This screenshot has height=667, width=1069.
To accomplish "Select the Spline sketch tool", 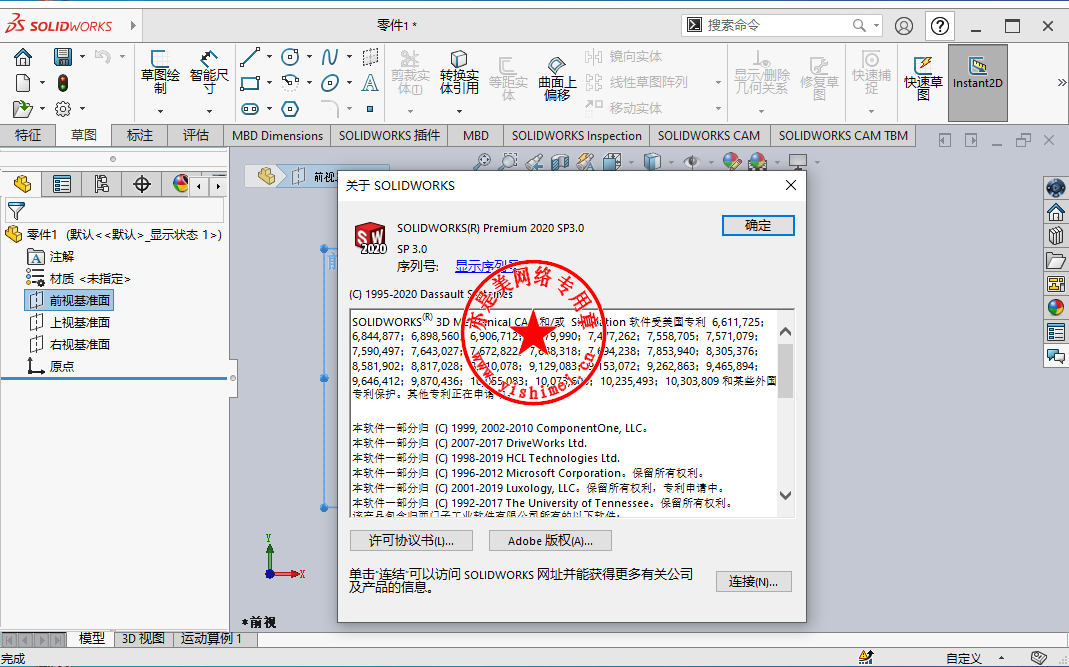I will 330,57.
